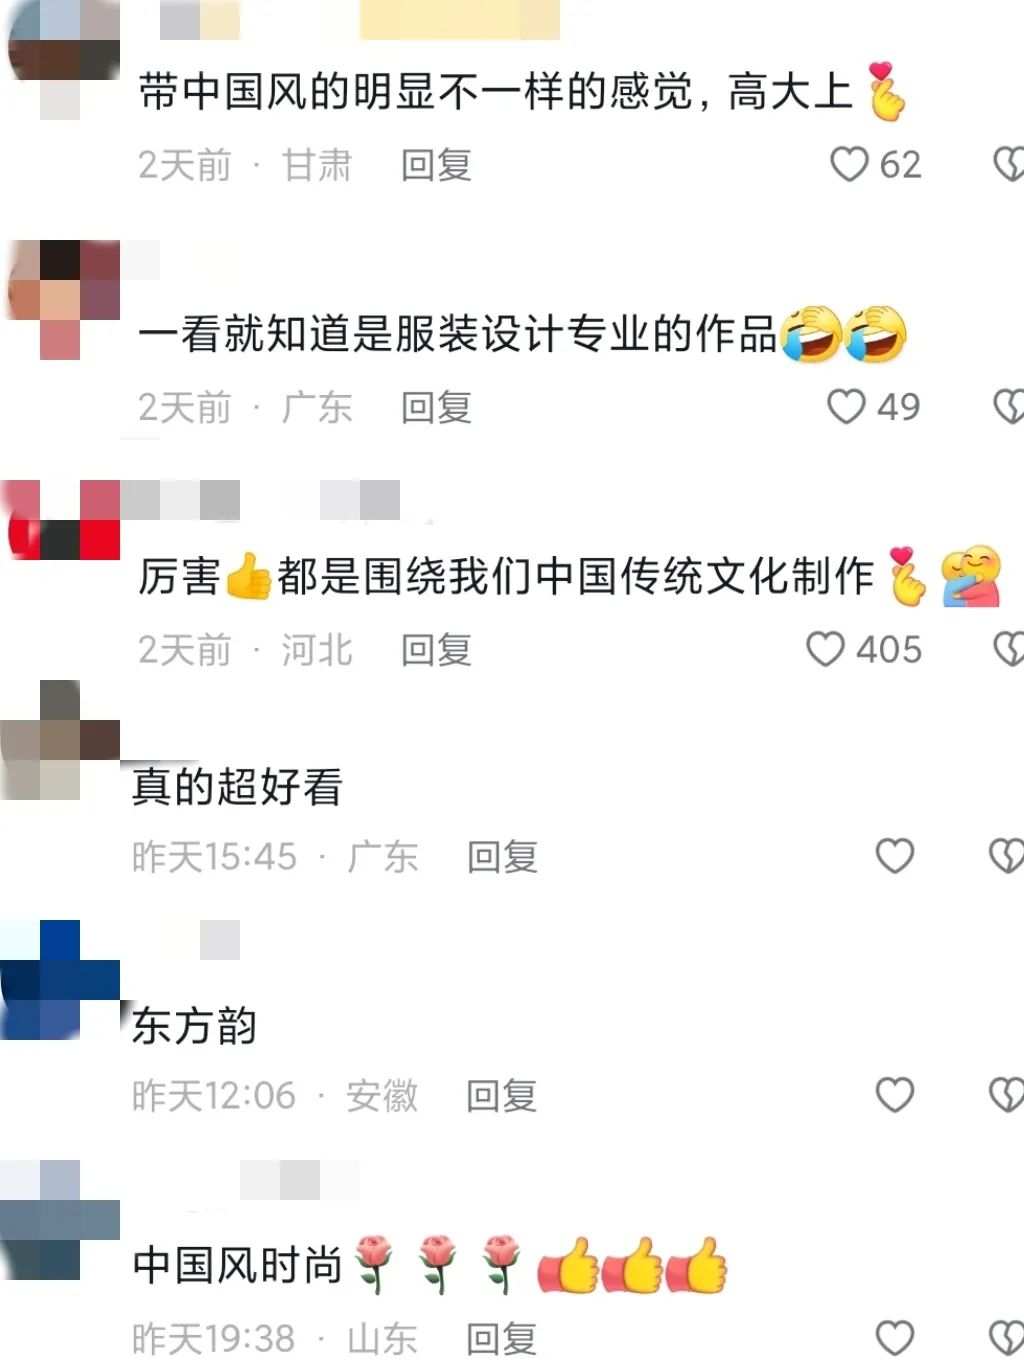Dislike the 服装设计 comment from Guangdong
1024x1365 pixels.
pyautogui.click(x=1007, y=406)
